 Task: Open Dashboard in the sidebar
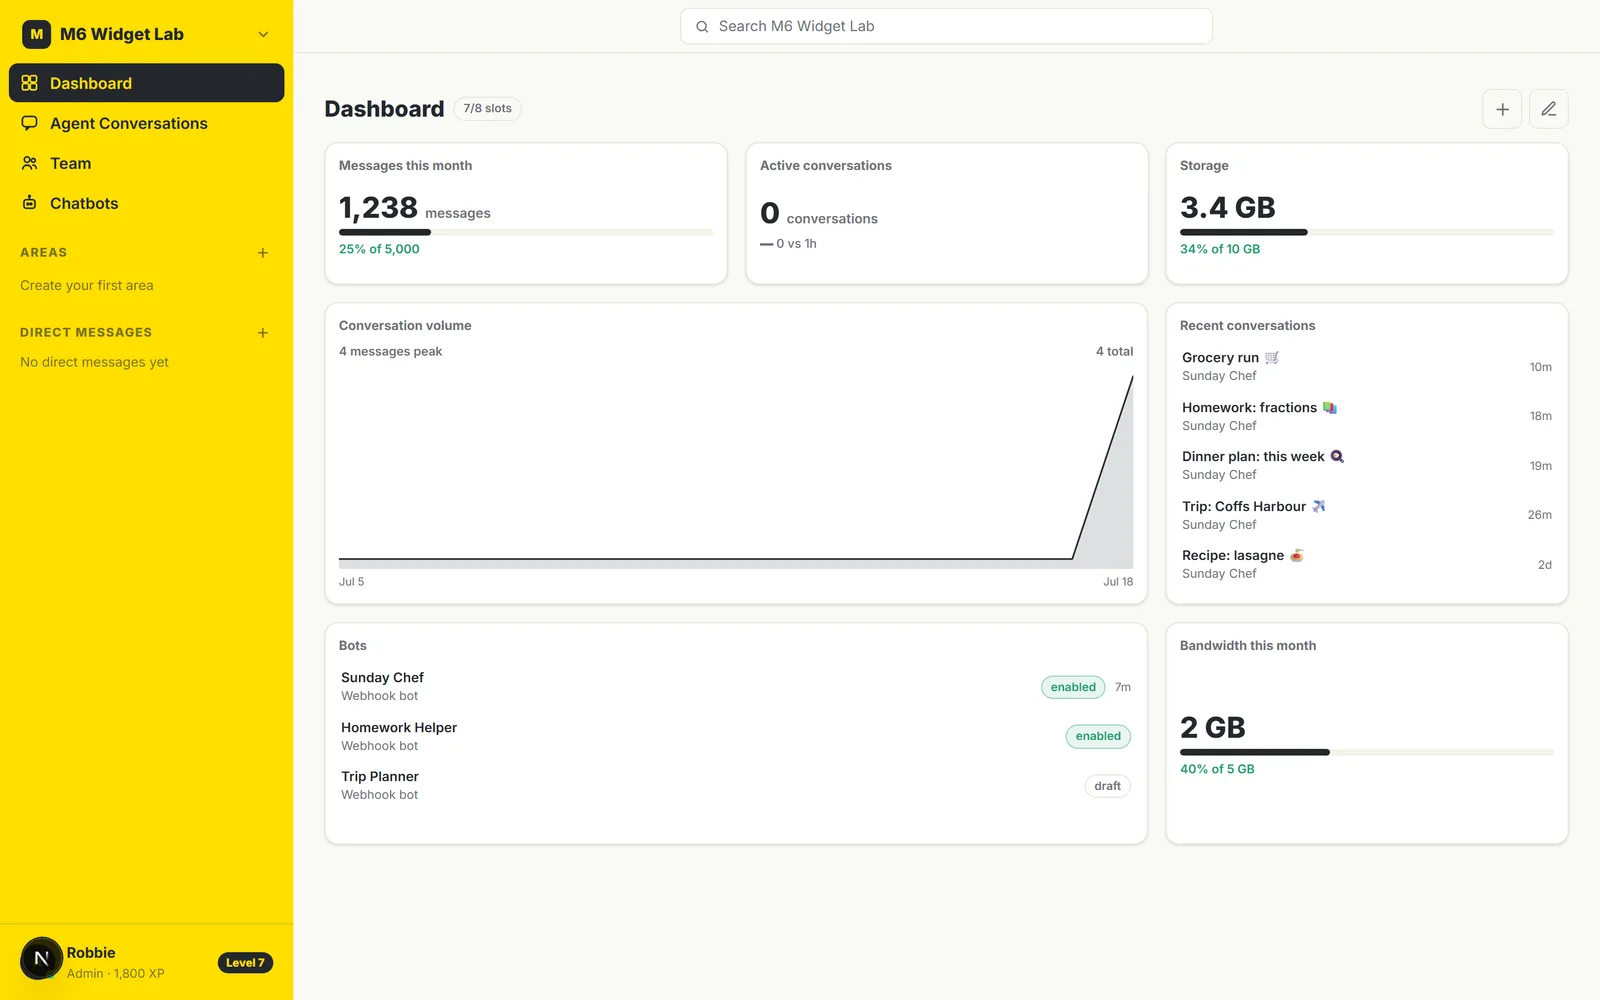pos(146,83)
